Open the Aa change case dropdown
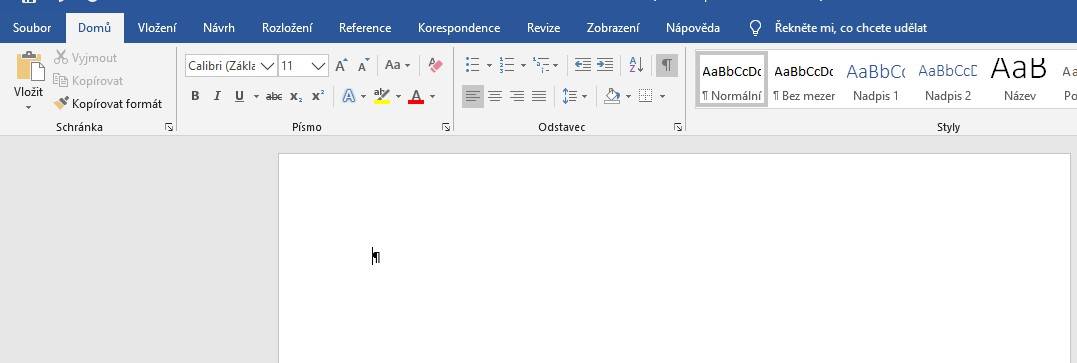The height and width of the screenshot is (363, 1077). click(x=397, y=65)
